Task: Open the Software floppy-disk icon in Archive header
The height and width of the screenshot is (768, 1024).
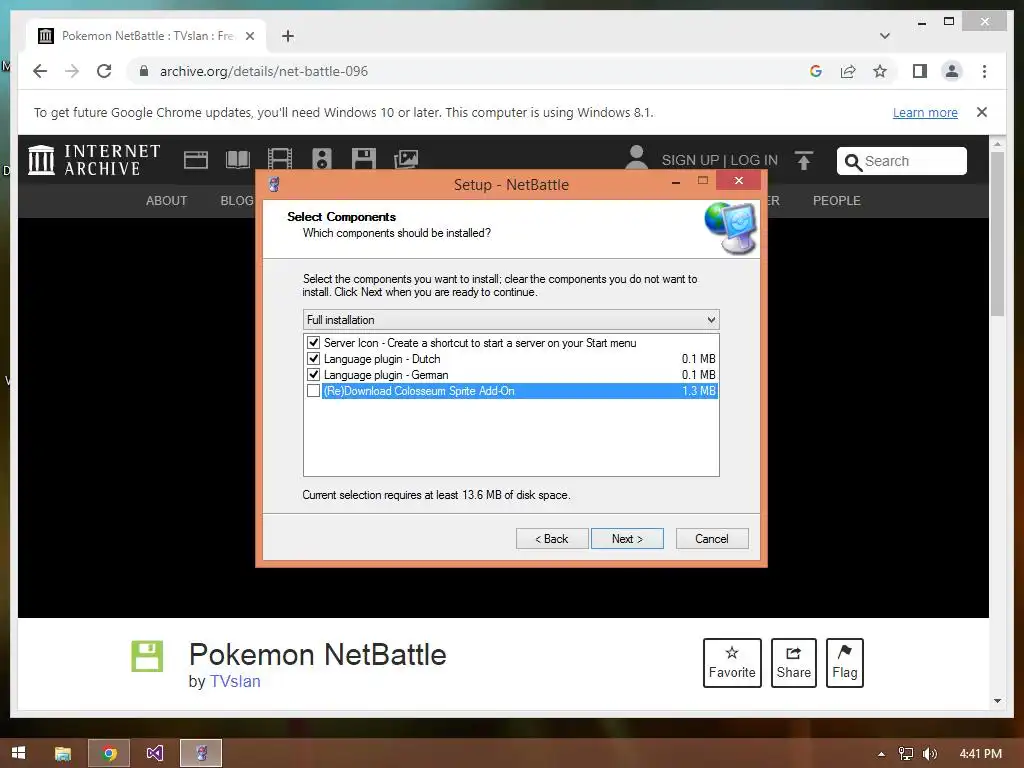Action: tap(363, 160)
